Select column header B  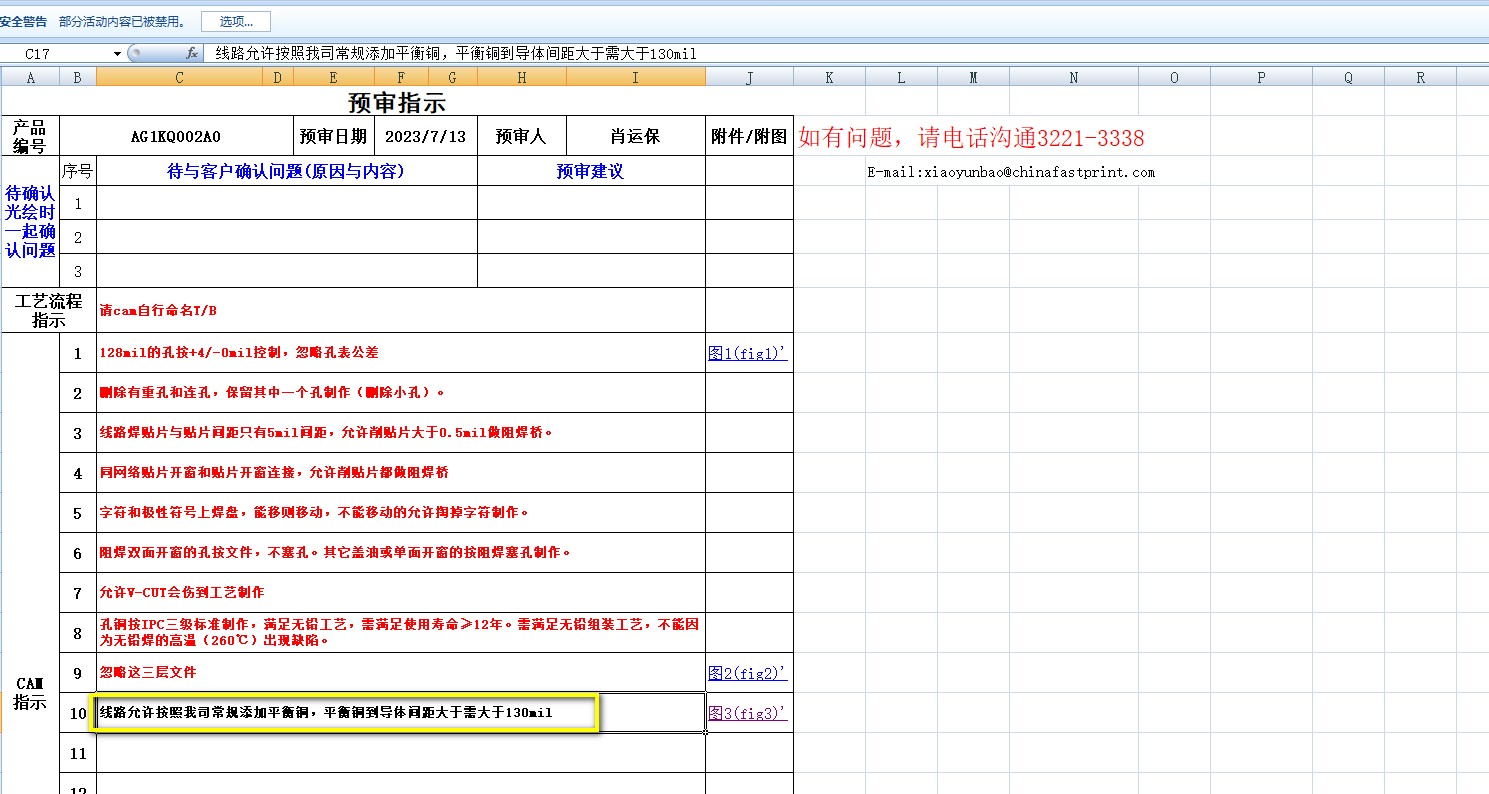coord(78,77)
